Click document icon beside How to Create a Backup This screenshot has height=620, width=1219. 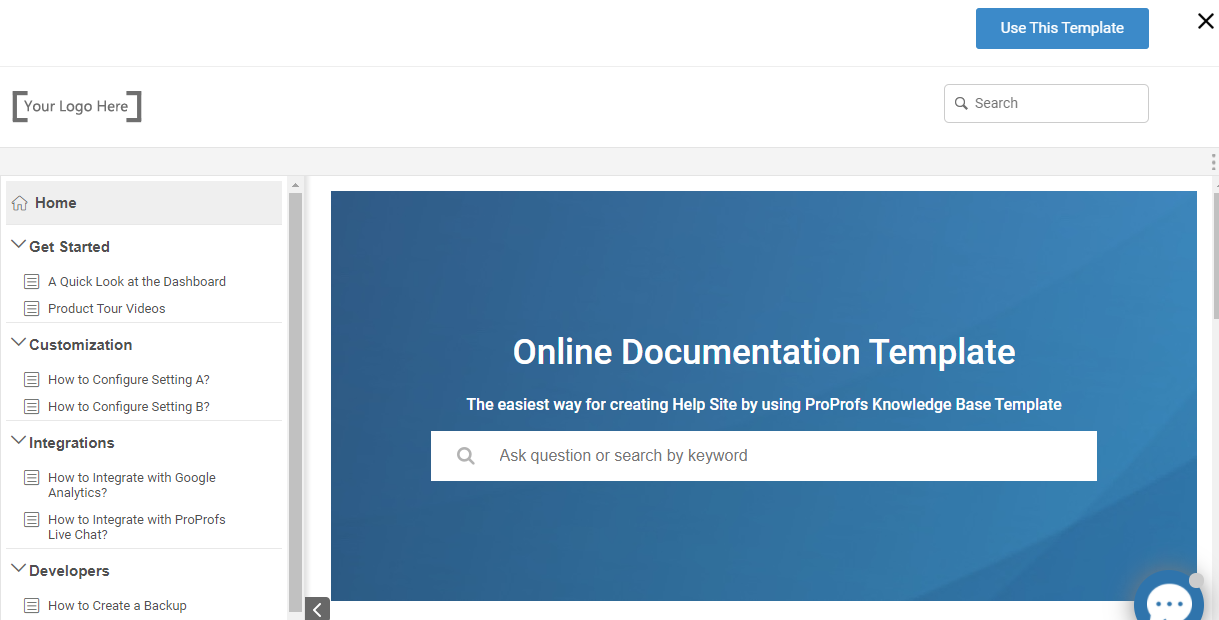click(x=32, y=606)
